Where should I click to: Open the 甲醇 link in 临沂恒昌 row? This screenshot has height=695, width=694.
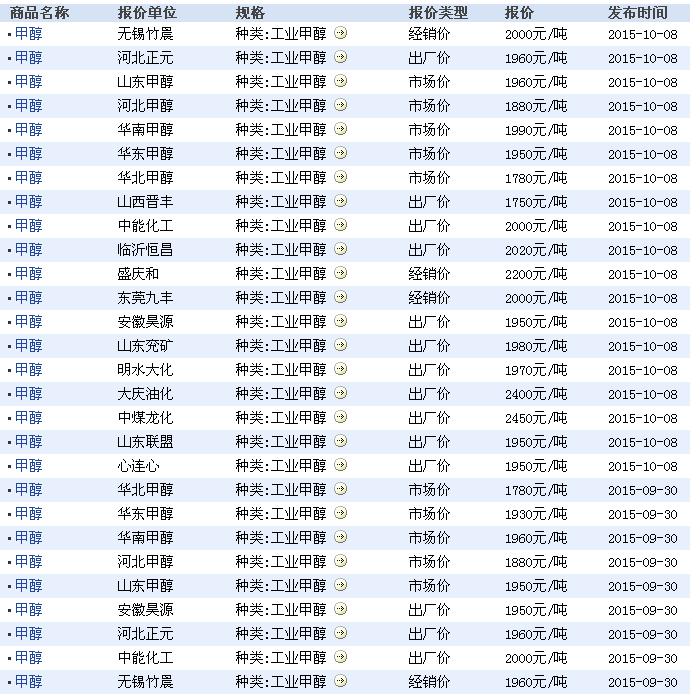point(29,250)
